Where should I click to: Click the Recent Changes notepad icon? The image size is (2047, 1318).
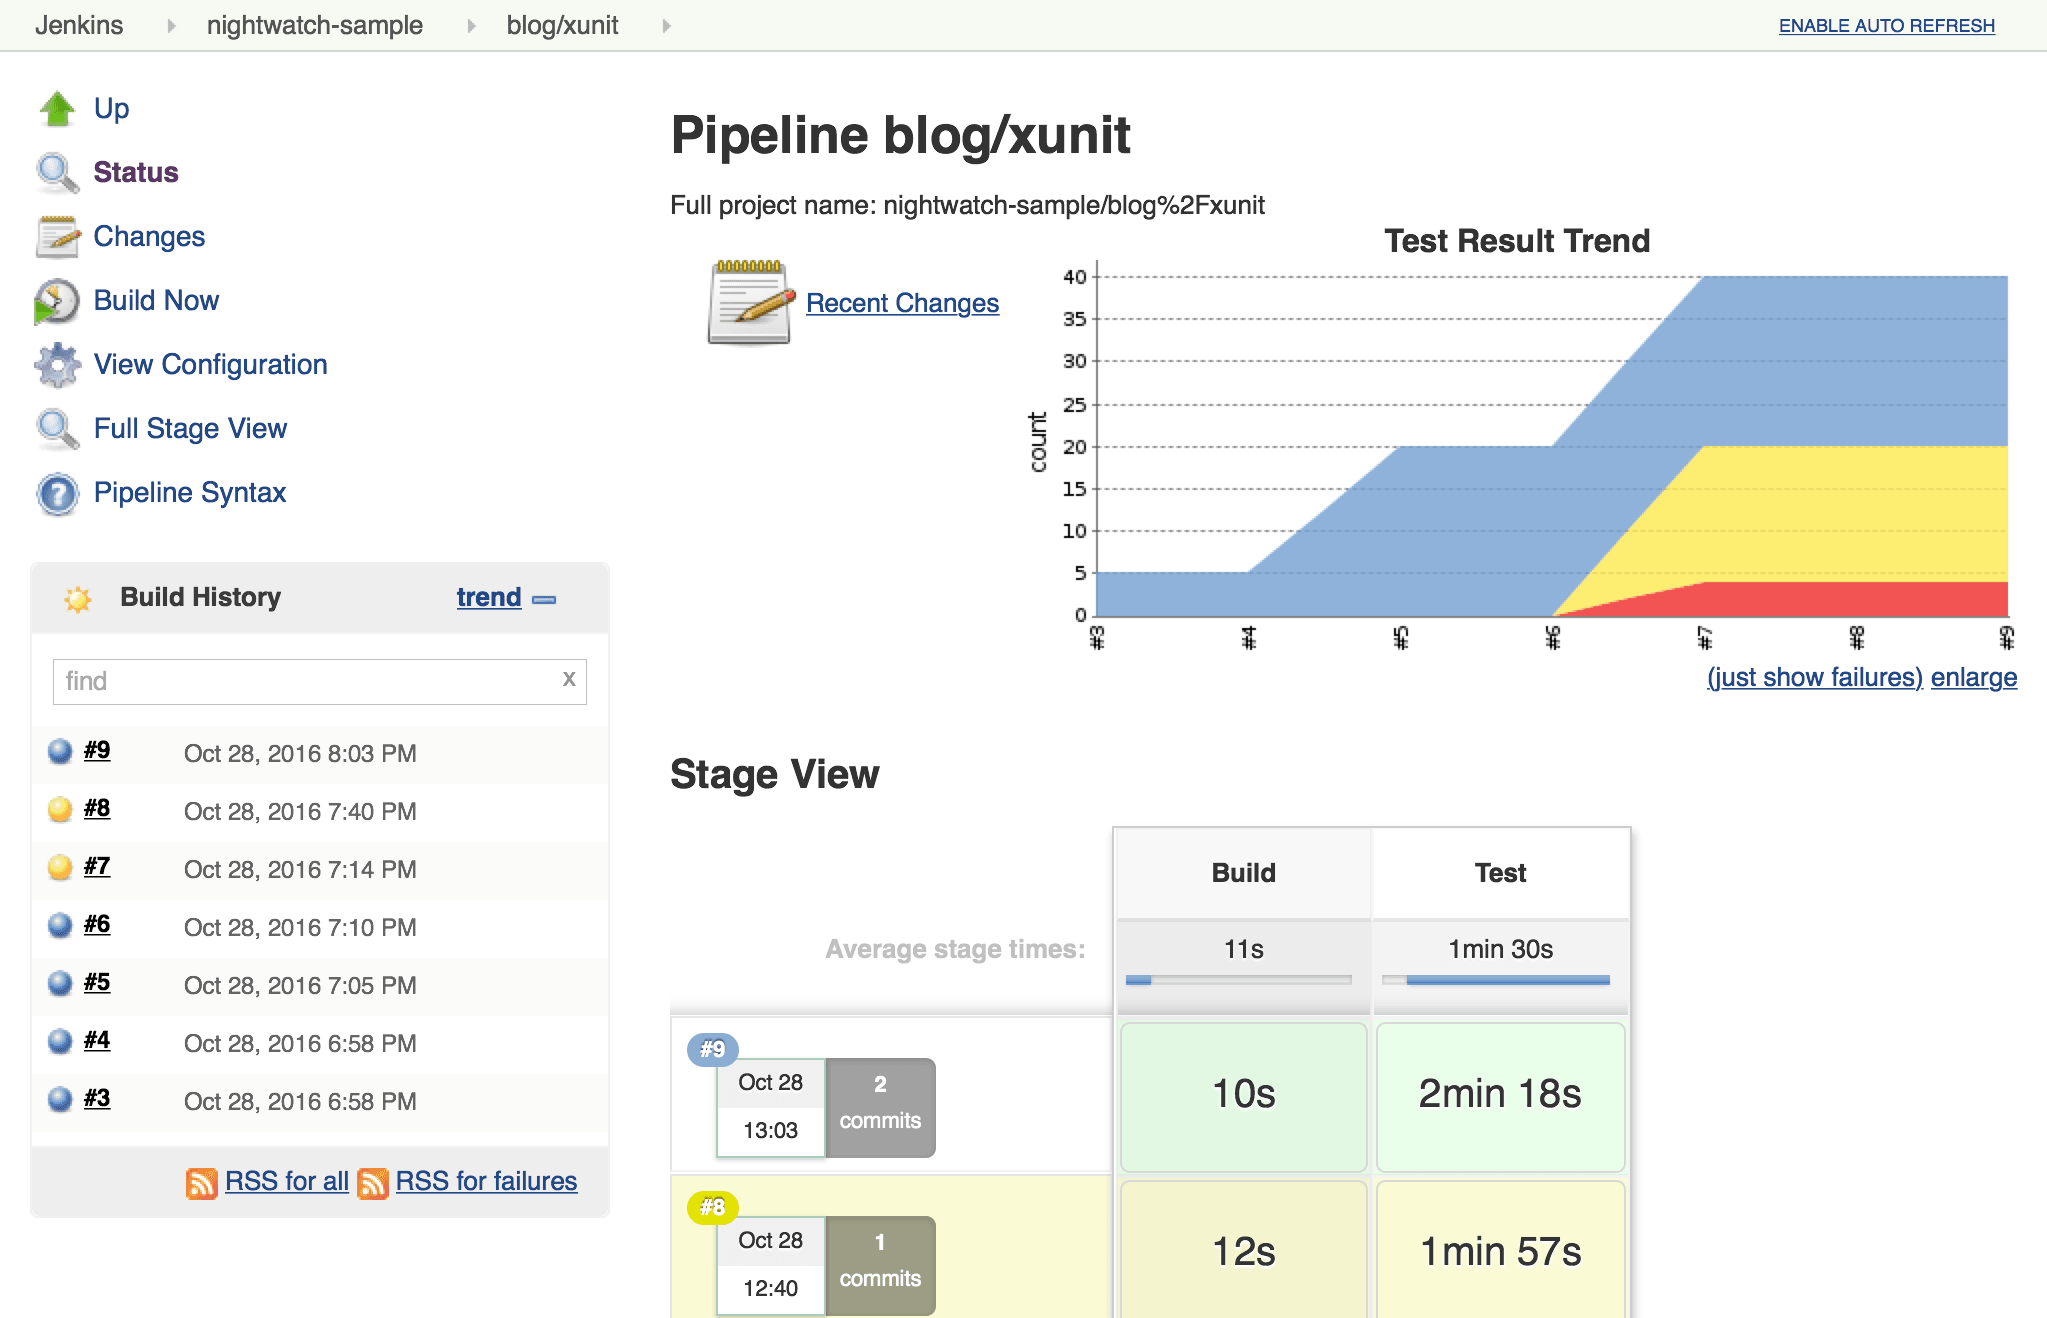[751, 303]
